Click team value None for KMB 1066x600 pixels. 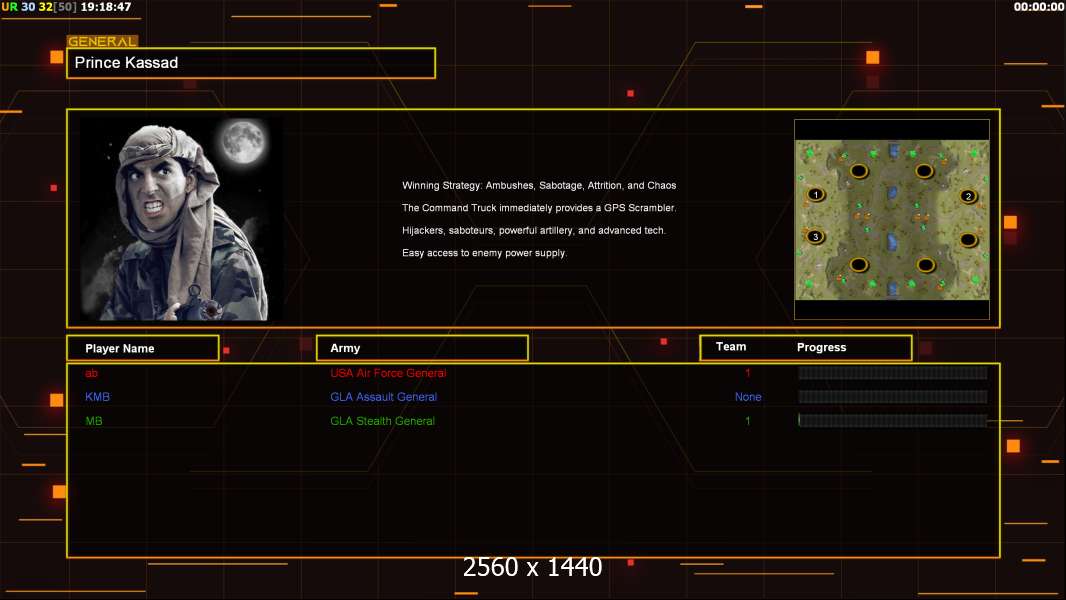(748, 397)
